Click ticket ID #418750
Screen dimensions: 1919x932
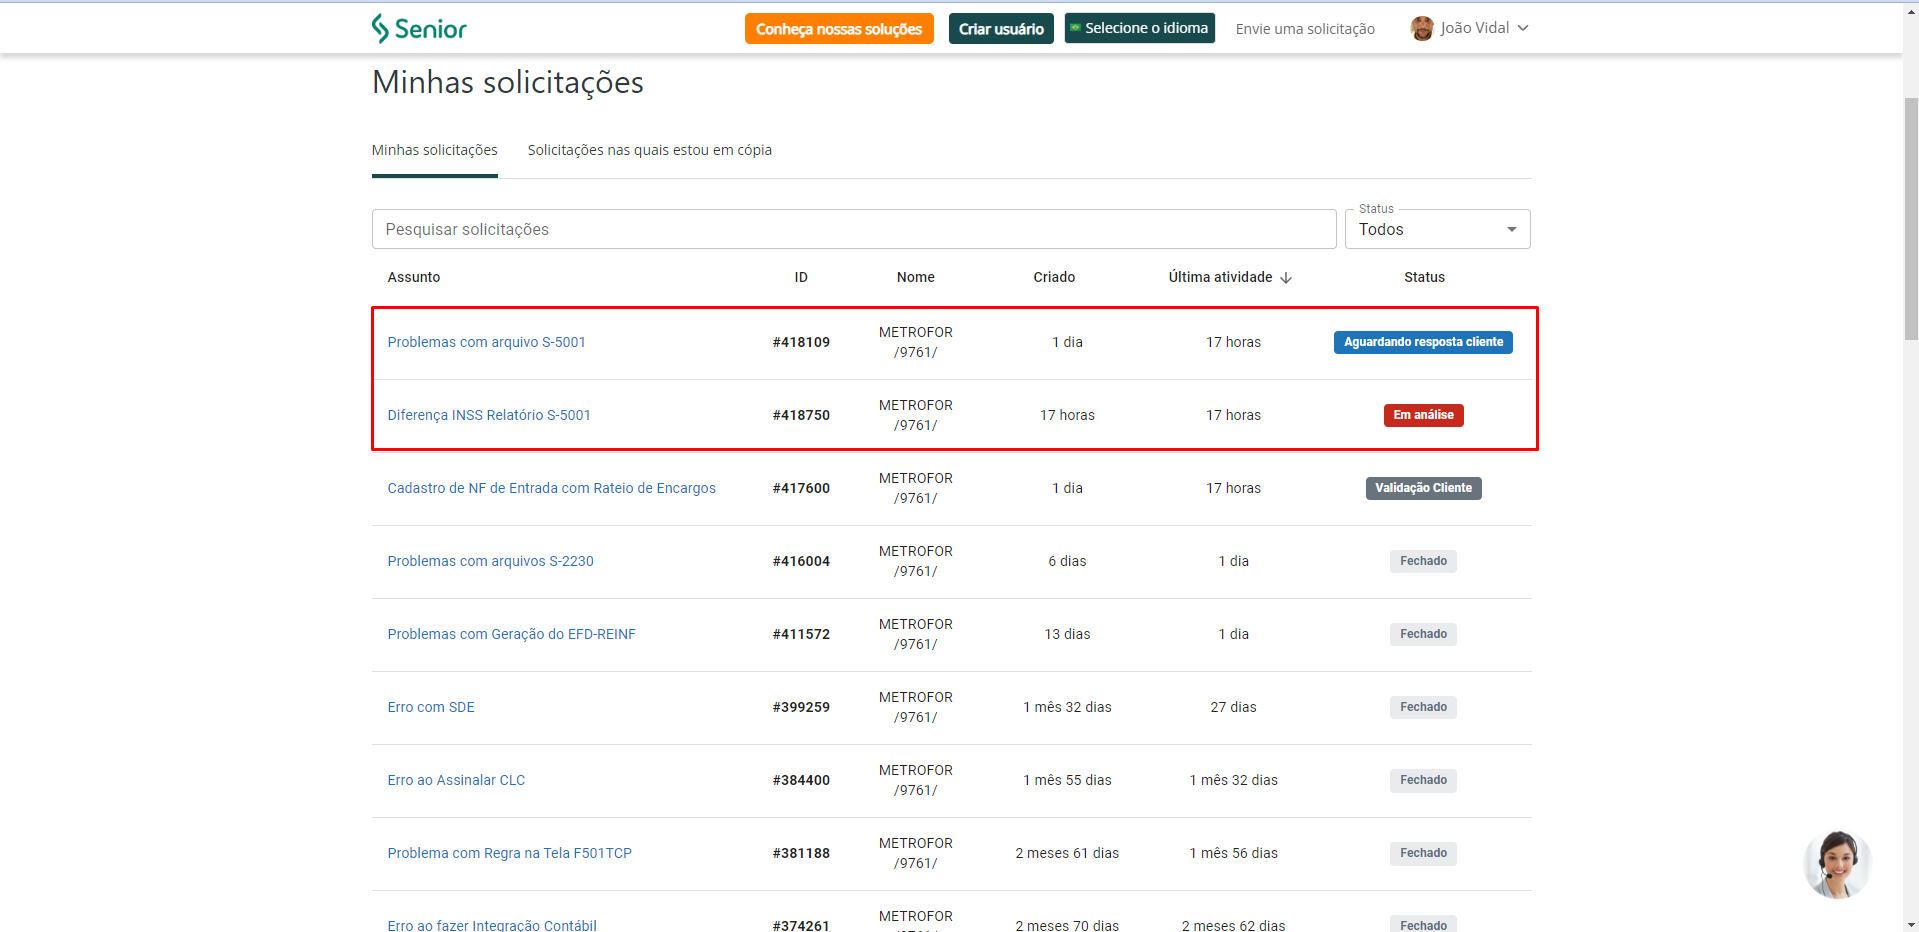(801, 415)
